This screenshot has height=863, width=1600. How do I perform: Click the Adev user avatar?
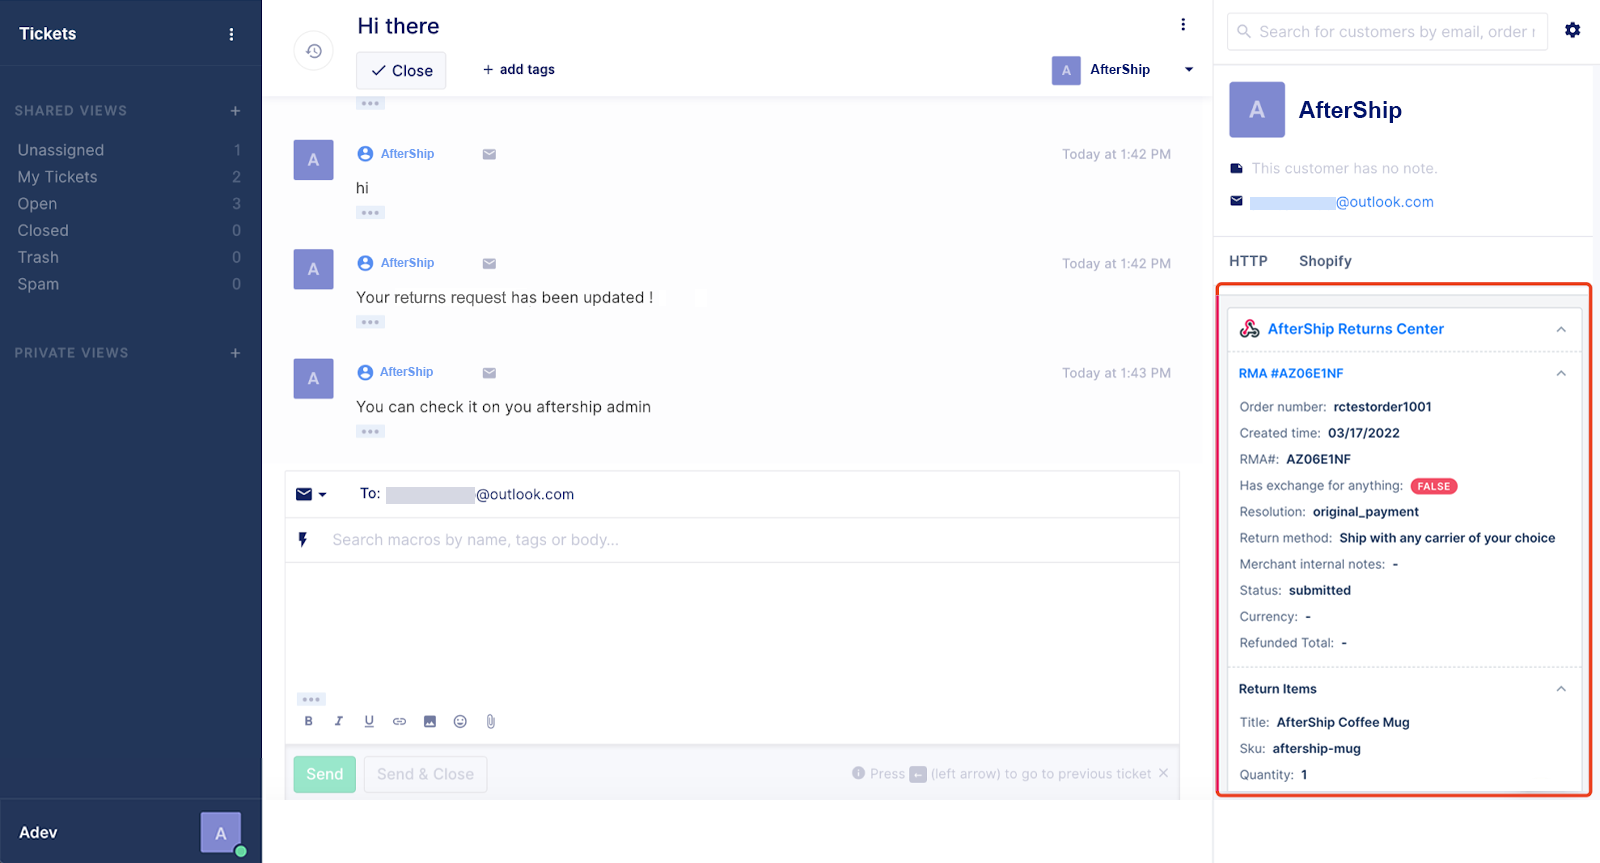pos(221,832)
